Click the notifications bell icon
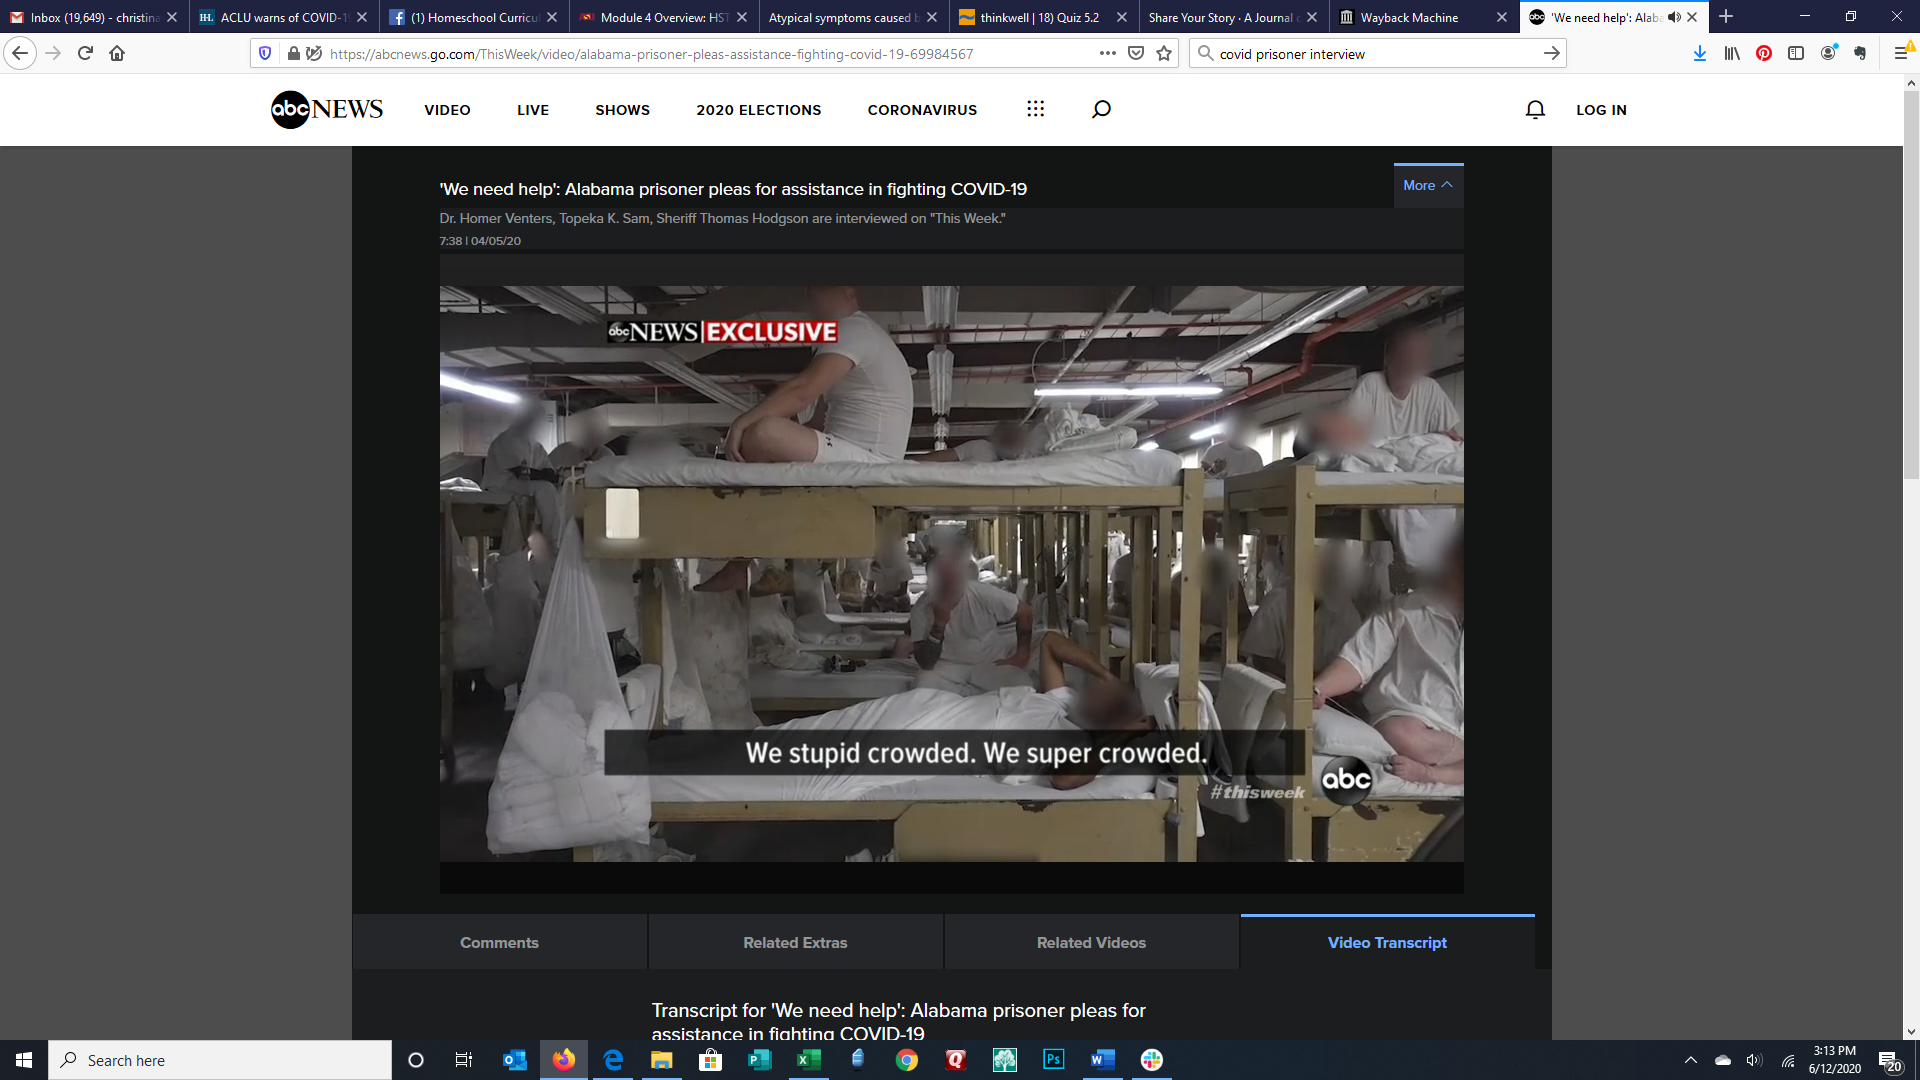The height and width of the screenshot is (1080, 1920). click(1535, 109)
